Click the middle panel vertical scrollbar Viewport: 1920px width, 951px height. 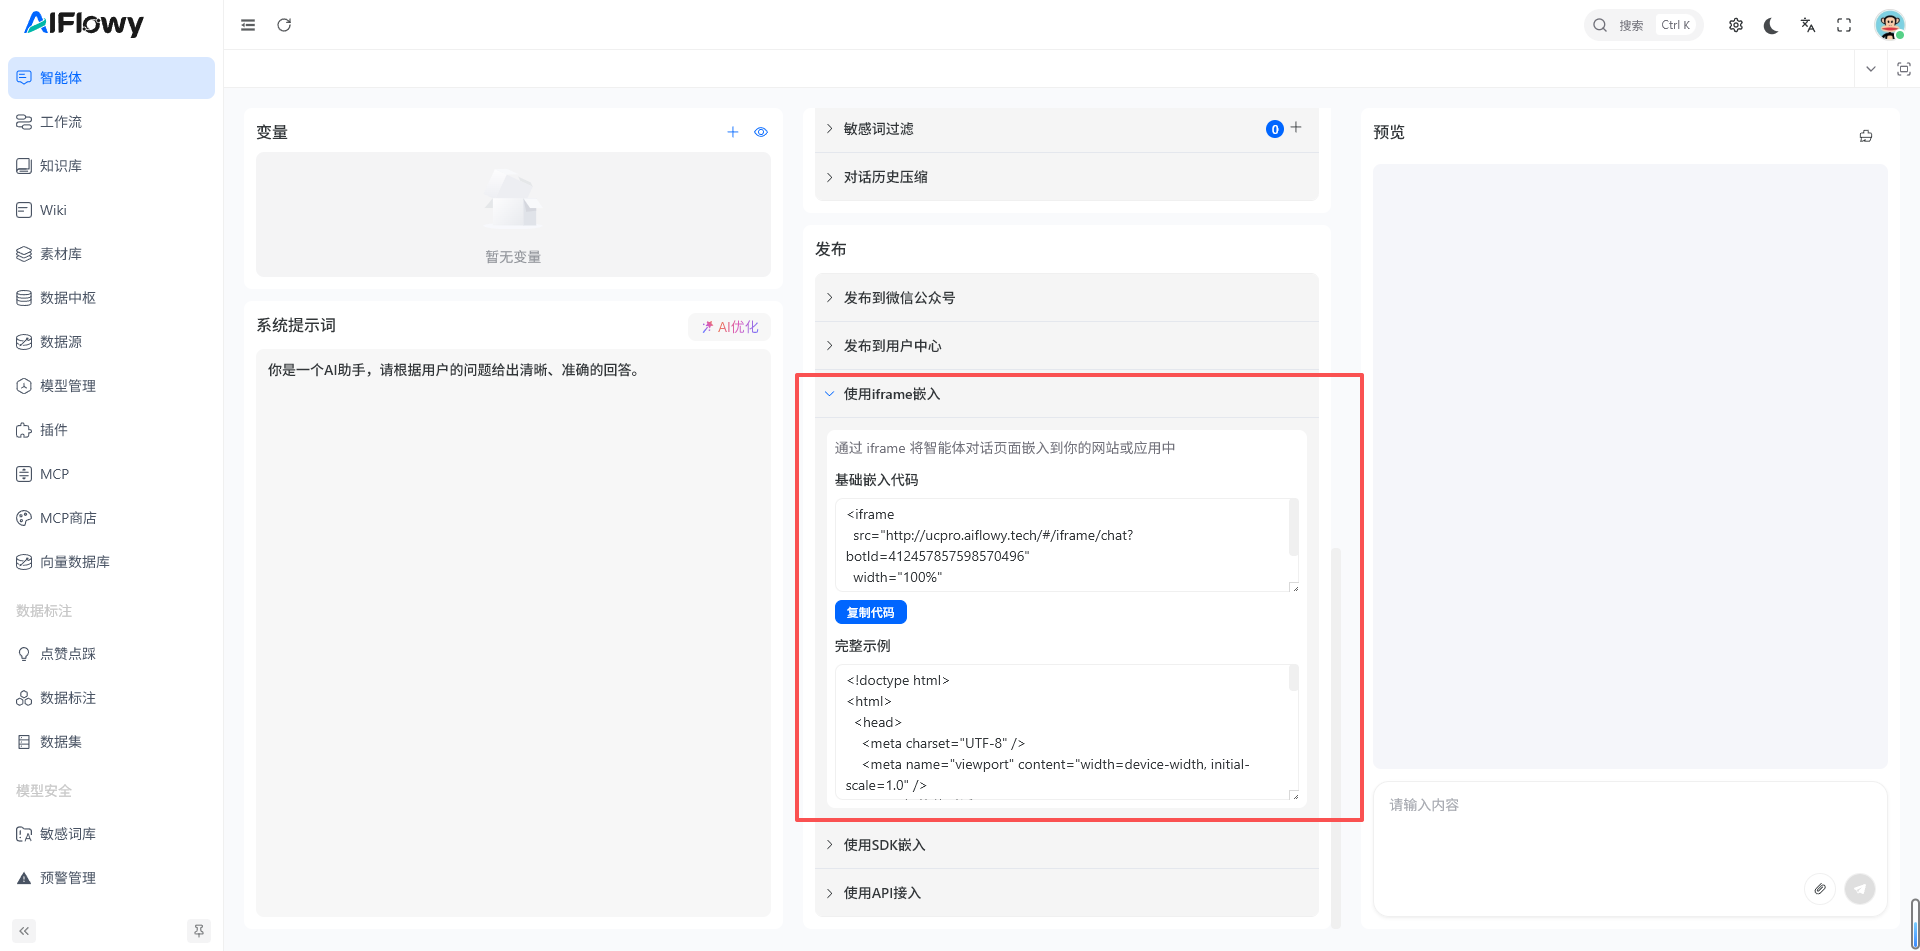coord(1336,738)
